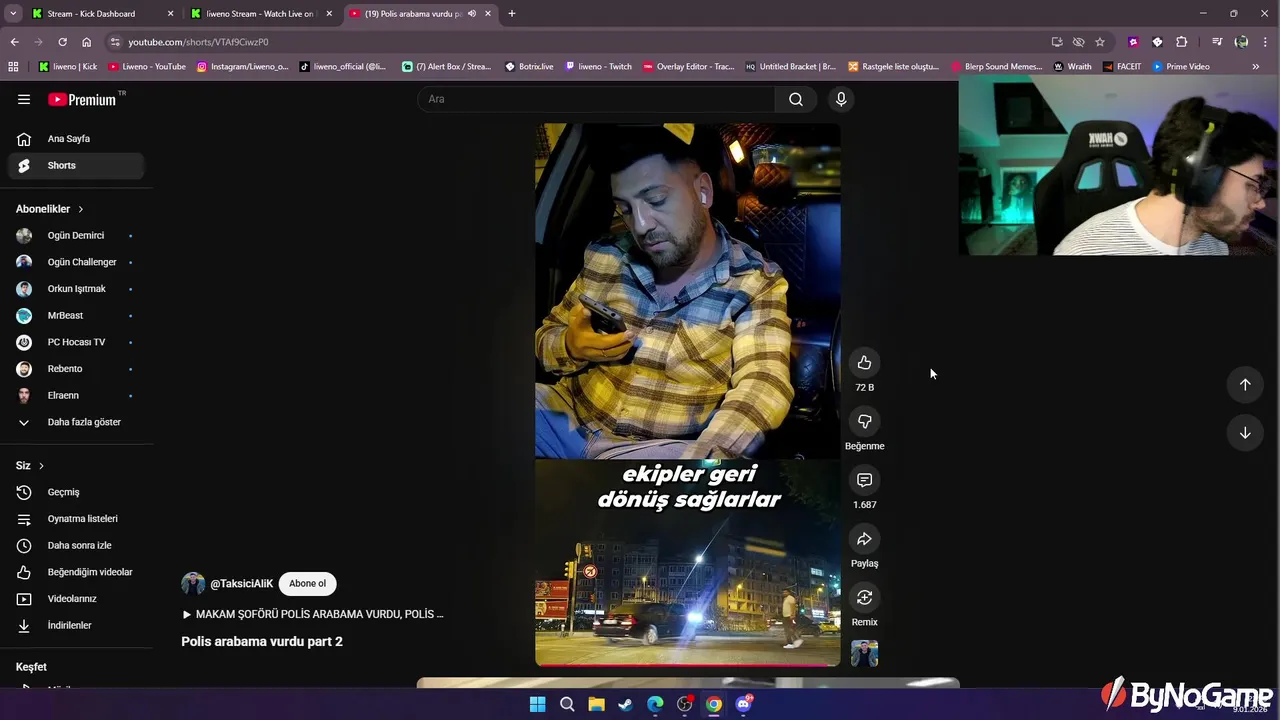Select Shorts in the sidebar
Image resolution: width=1280 pixels, height=720 pixels.
[x=76, y=166]
